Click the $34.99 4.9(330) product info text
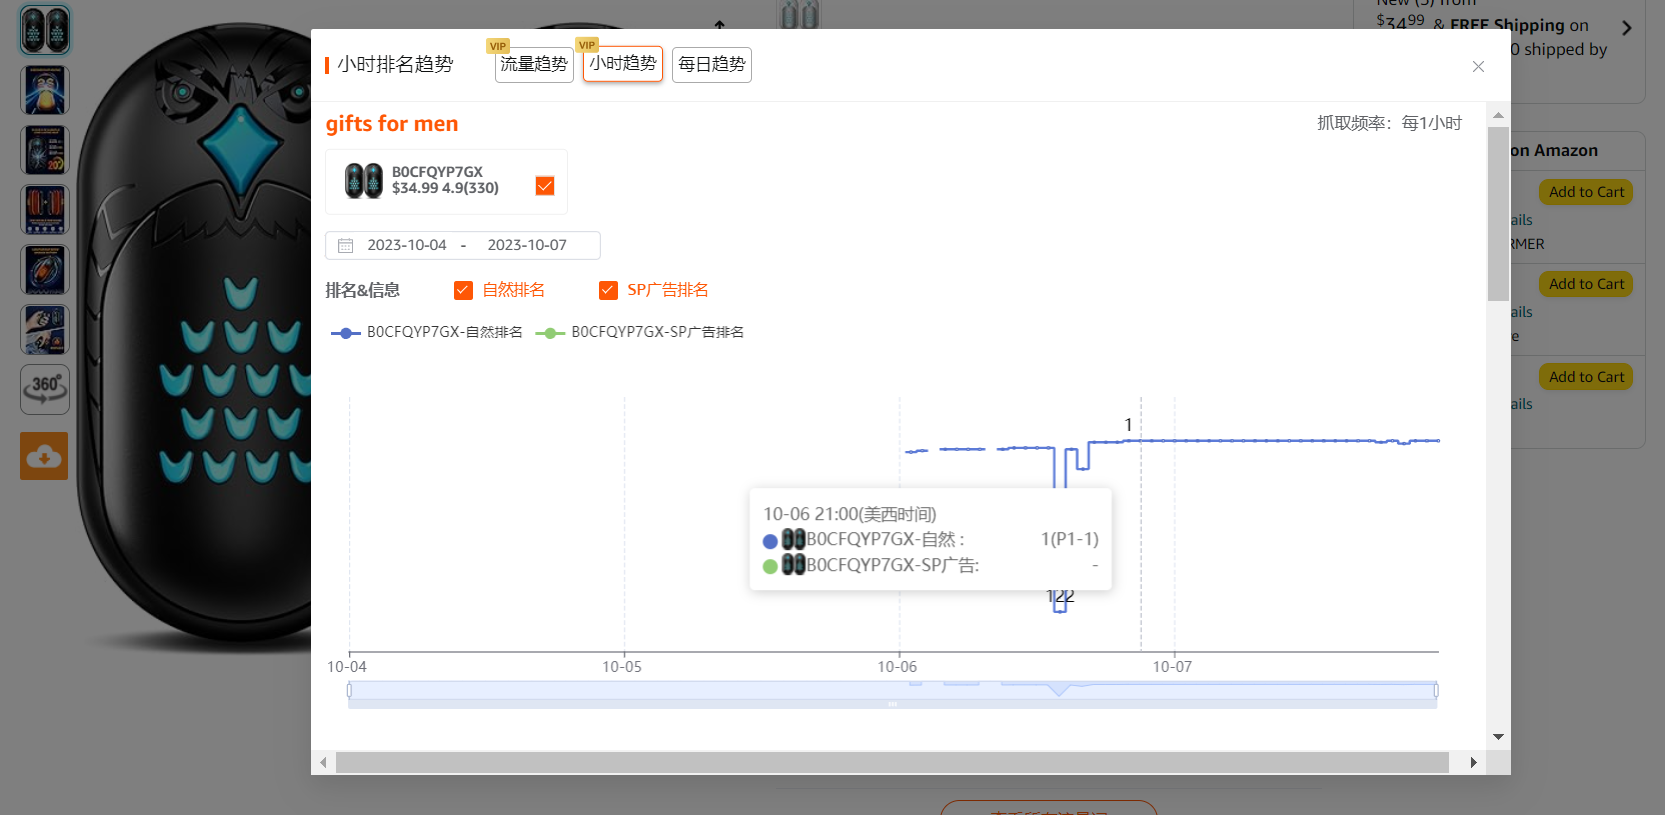Viewport: 1665px width, 815px height. pyautogui.click(x=445, y=188)
